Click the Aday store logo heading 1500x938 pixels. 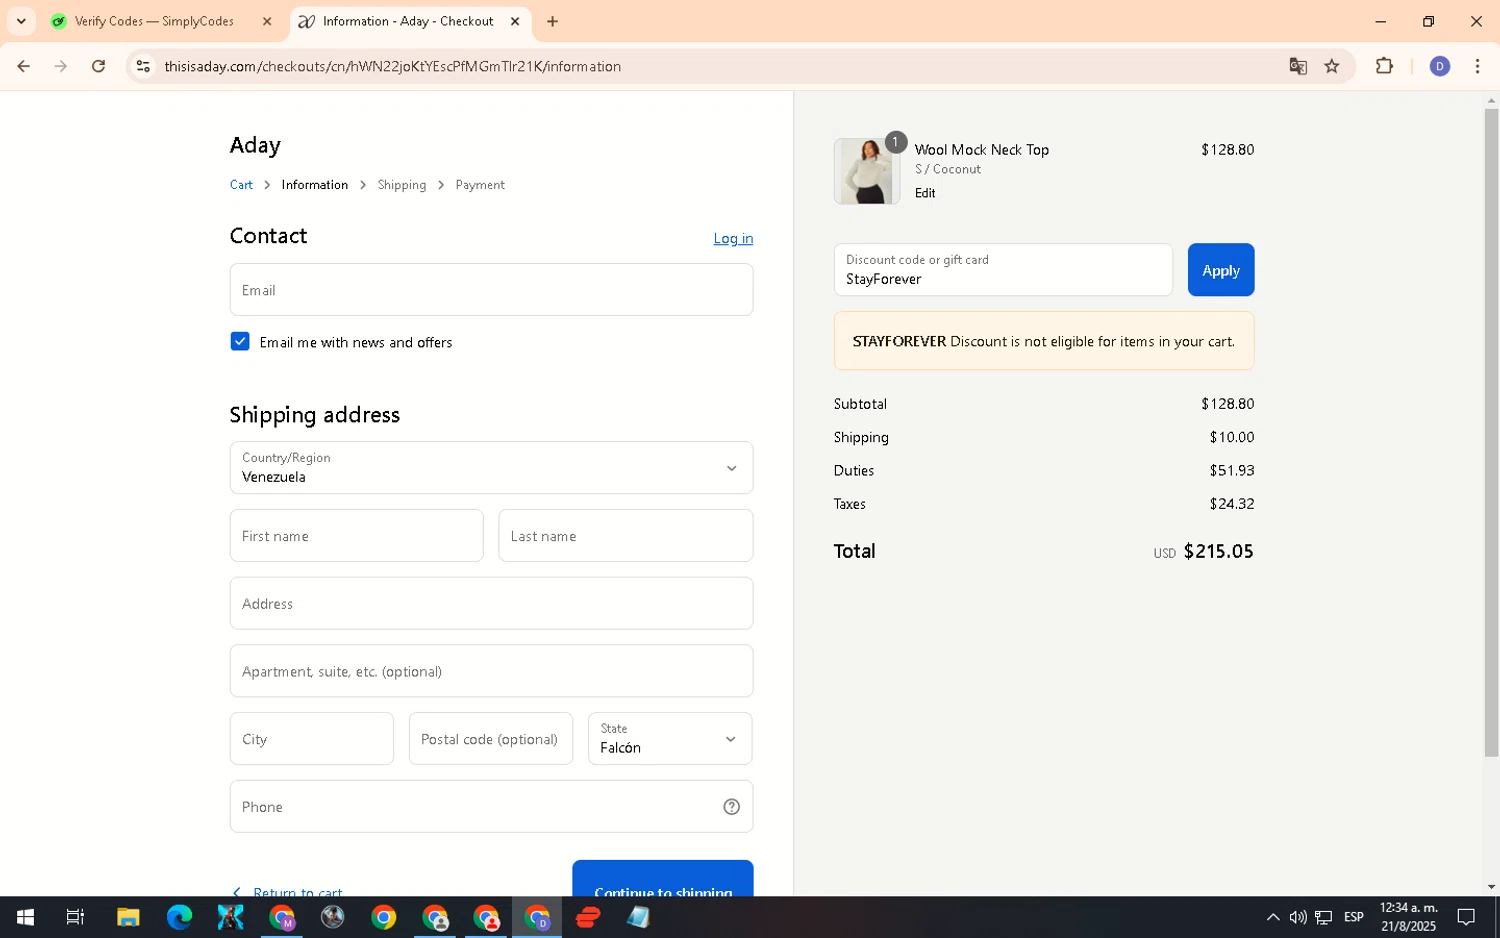[x=255, y=146]
